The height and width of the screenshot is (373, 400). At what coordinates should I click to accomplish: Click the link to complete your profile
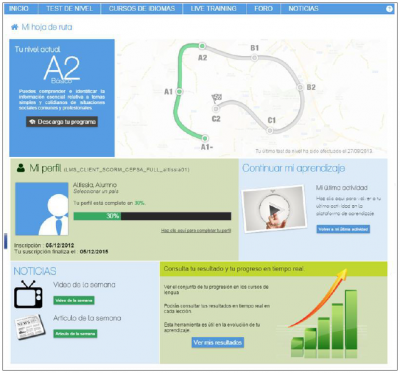[196, 230]
